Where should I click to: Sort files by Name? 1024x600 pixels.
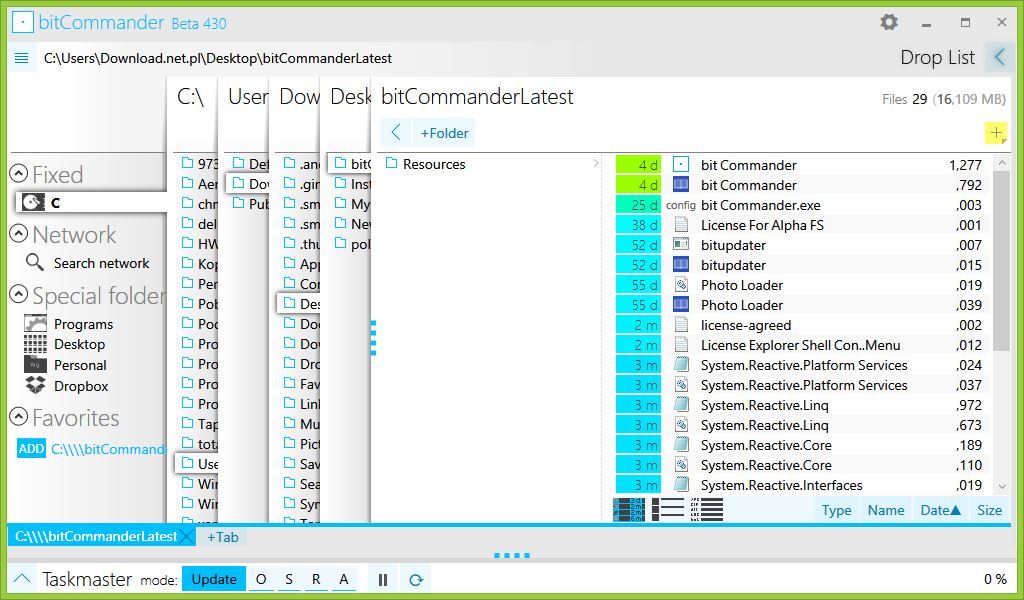886,510
